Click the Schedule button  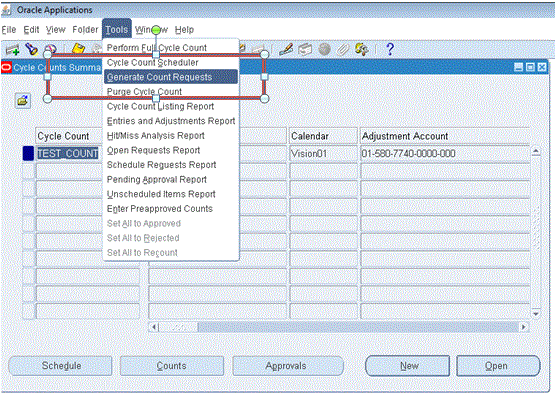pos(60,366)
